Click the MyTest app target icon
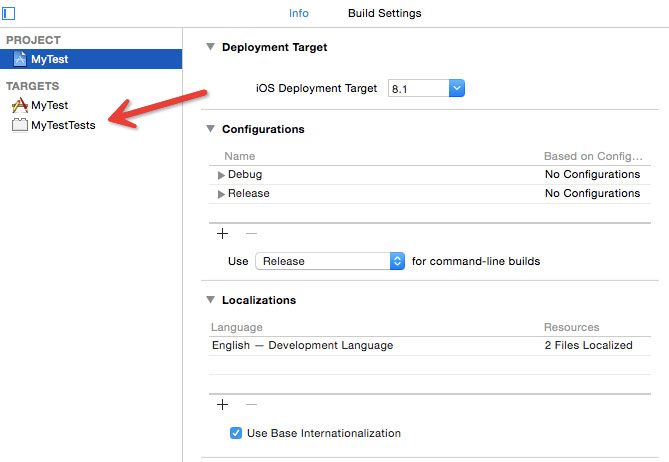The image size is (669, 462). point(18,105)
